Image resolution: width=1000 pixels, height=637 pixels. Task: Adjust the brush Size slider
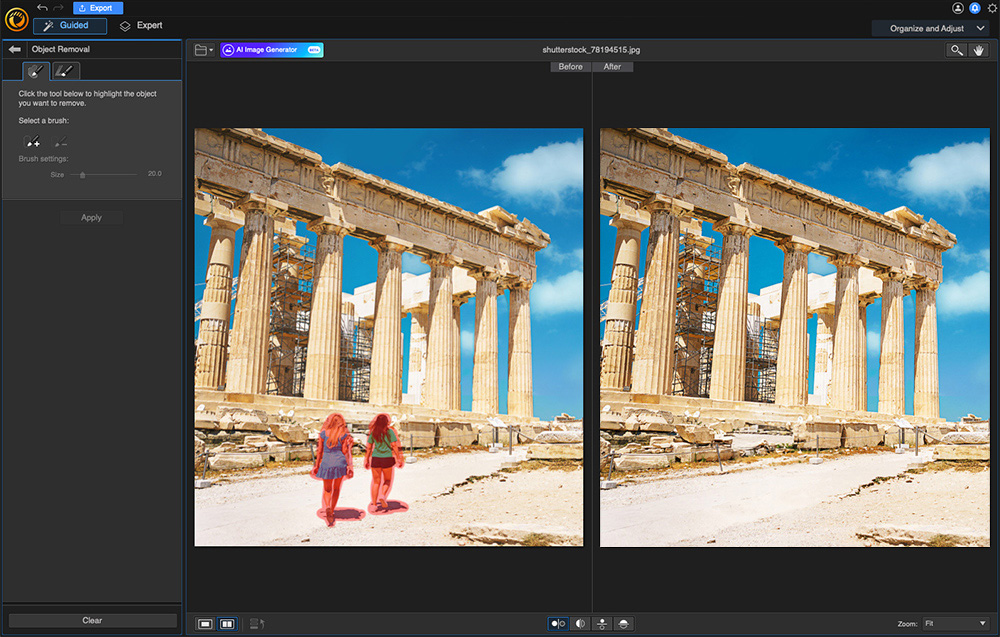tap(82, 174)
